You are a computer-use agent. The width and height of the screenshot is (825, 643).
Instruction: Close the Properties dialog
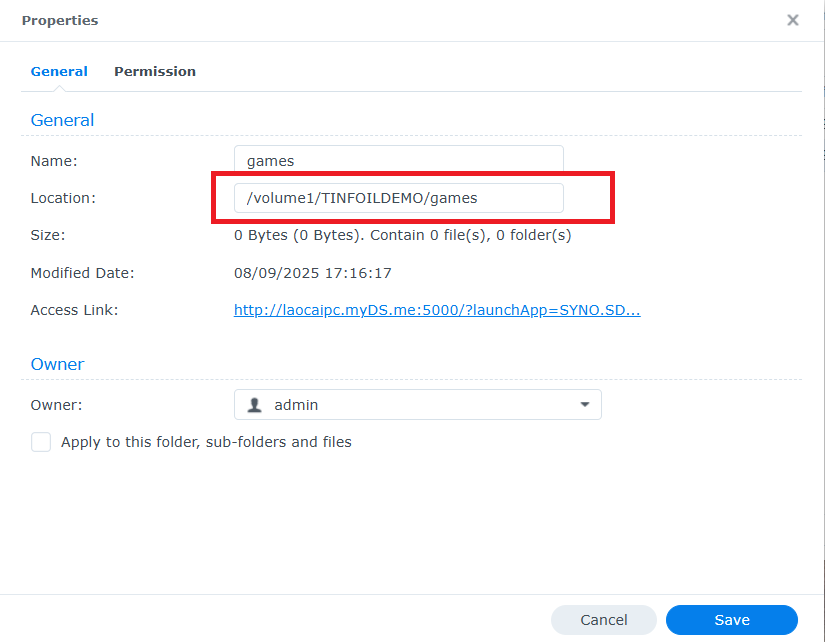coord(793,20)
